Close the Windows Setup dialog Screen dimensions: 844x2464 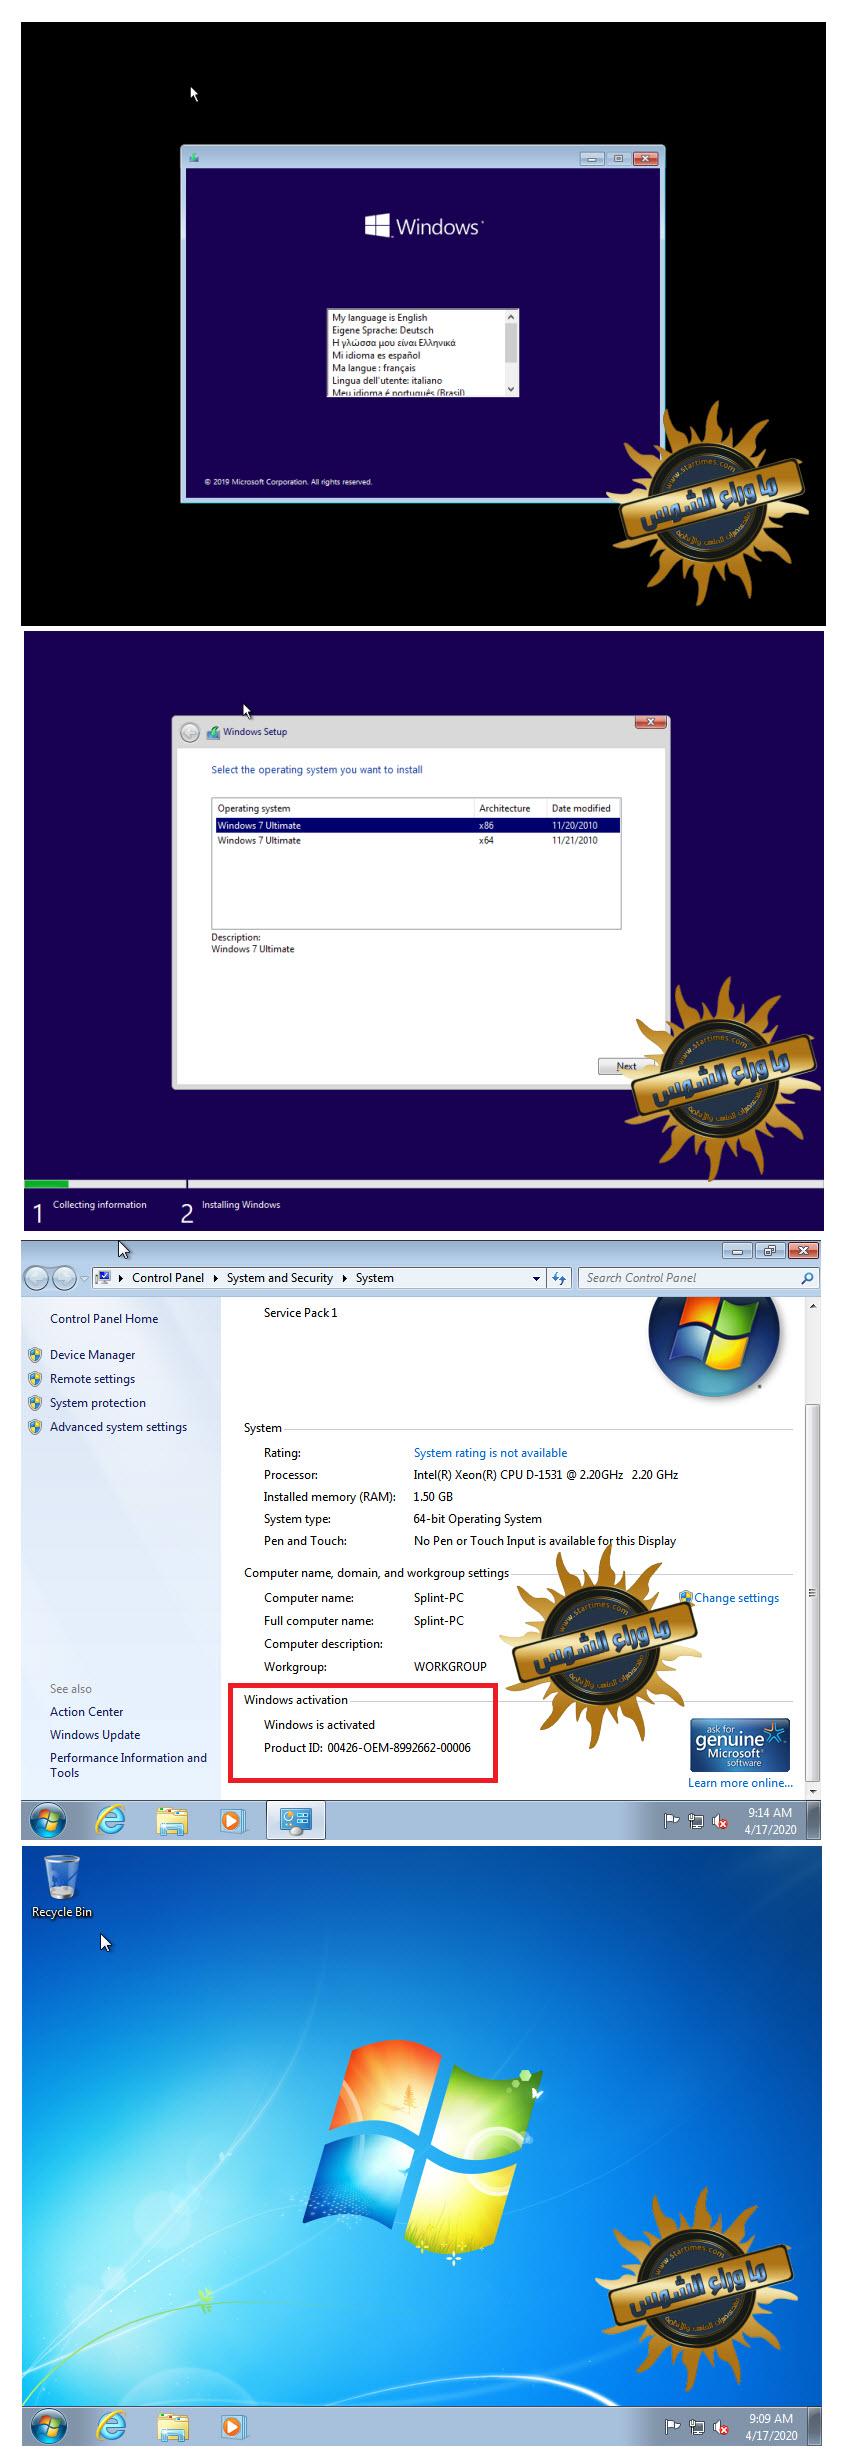(650, 722)
